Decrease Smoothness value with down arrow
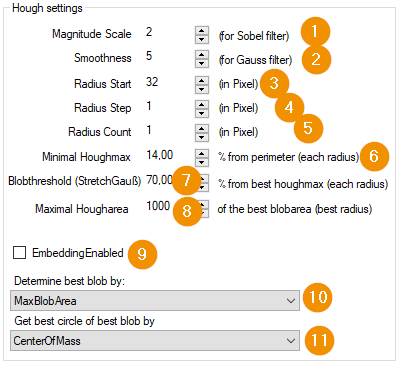 tap(202, 63)
